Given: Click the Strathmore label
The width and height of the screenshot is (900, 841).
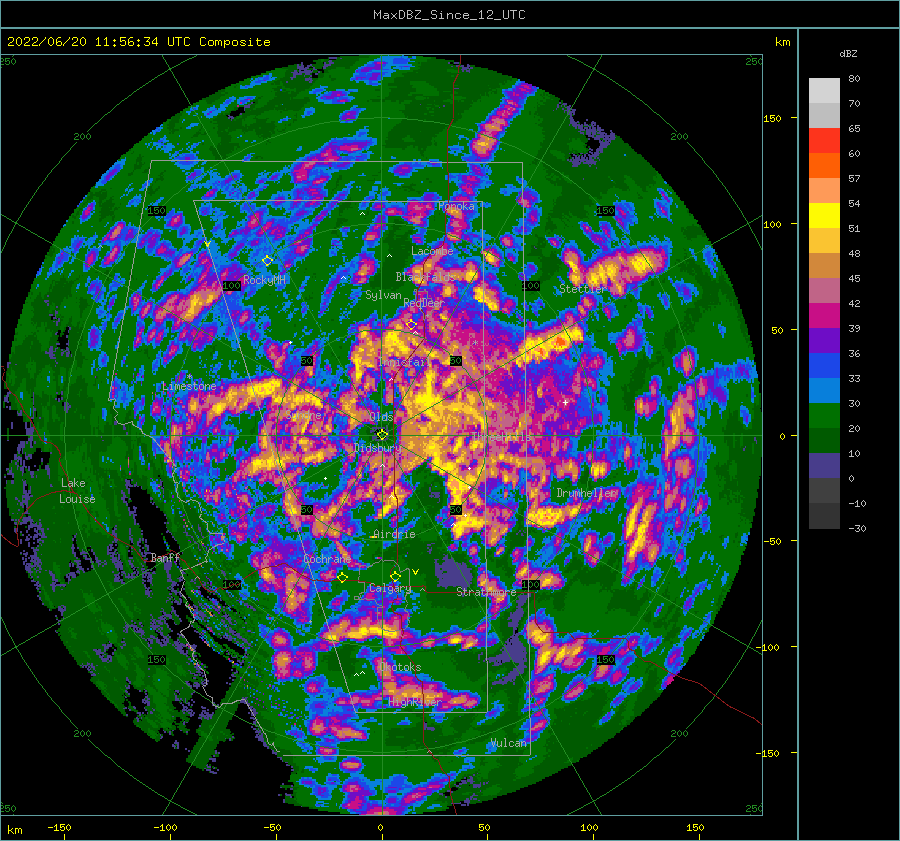Looking at the screenshot, I should tap(486, 592).
